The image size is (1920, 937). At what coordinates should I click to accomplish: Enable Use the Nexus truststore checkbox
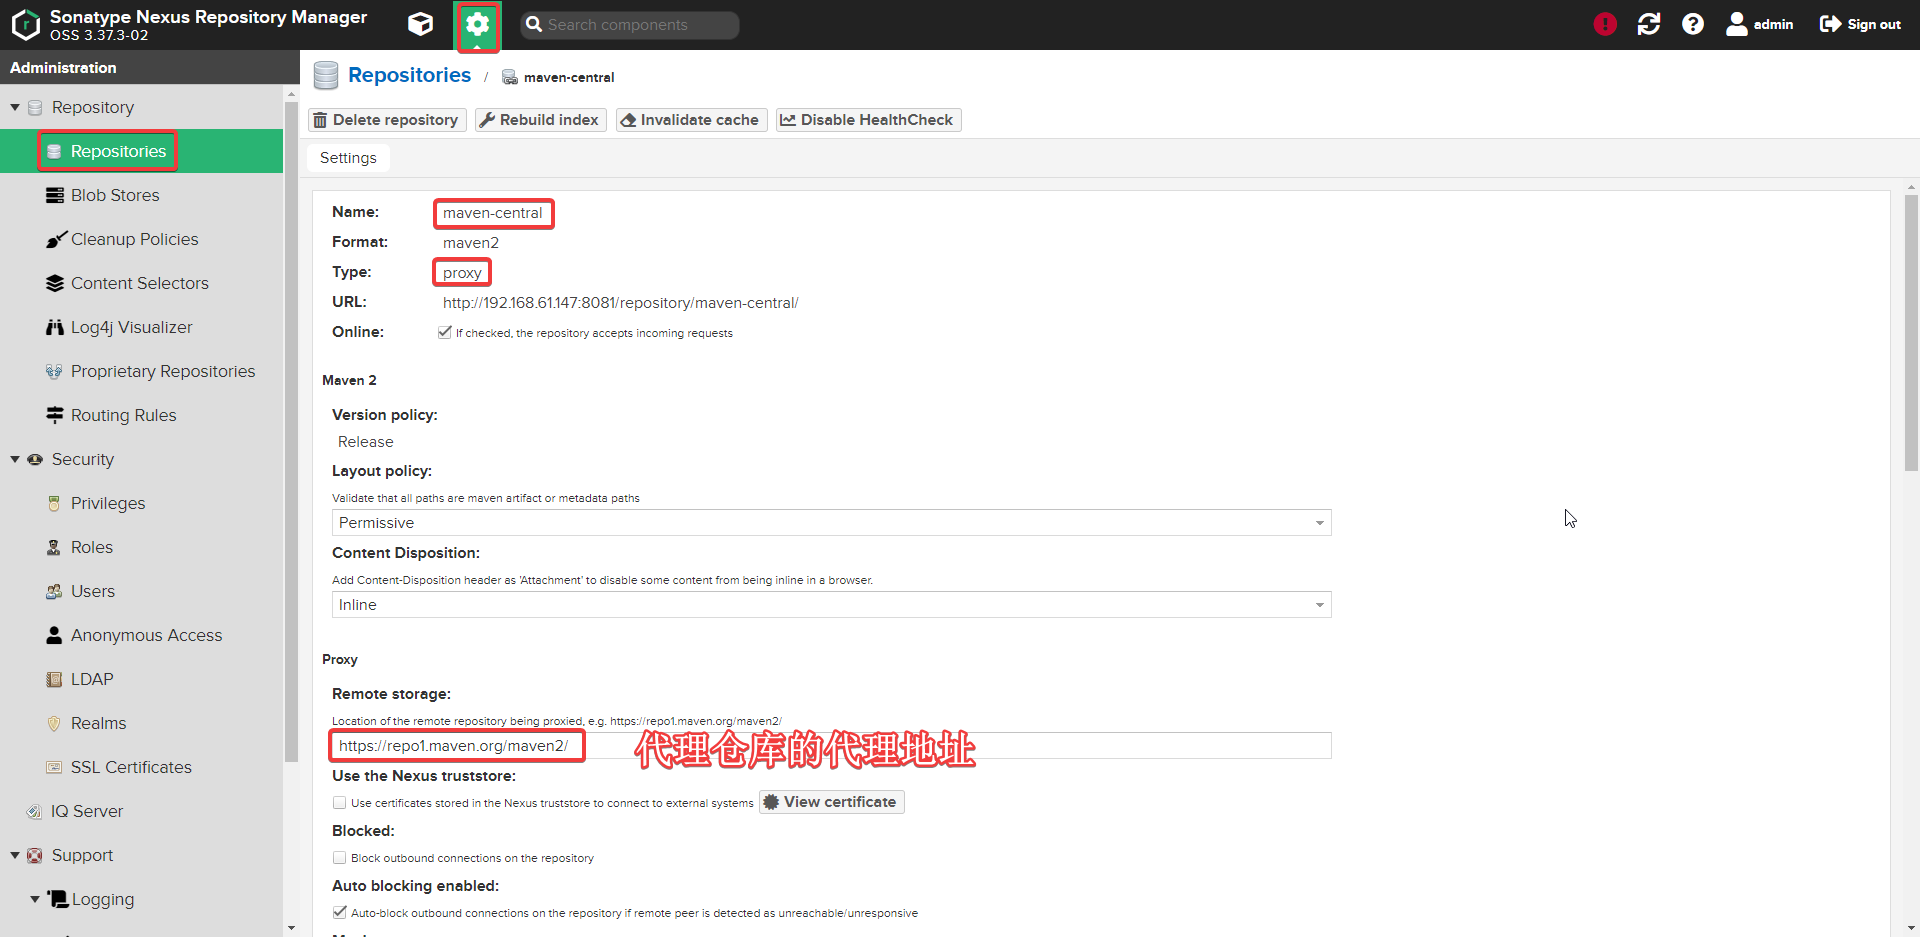click(340, 802)
